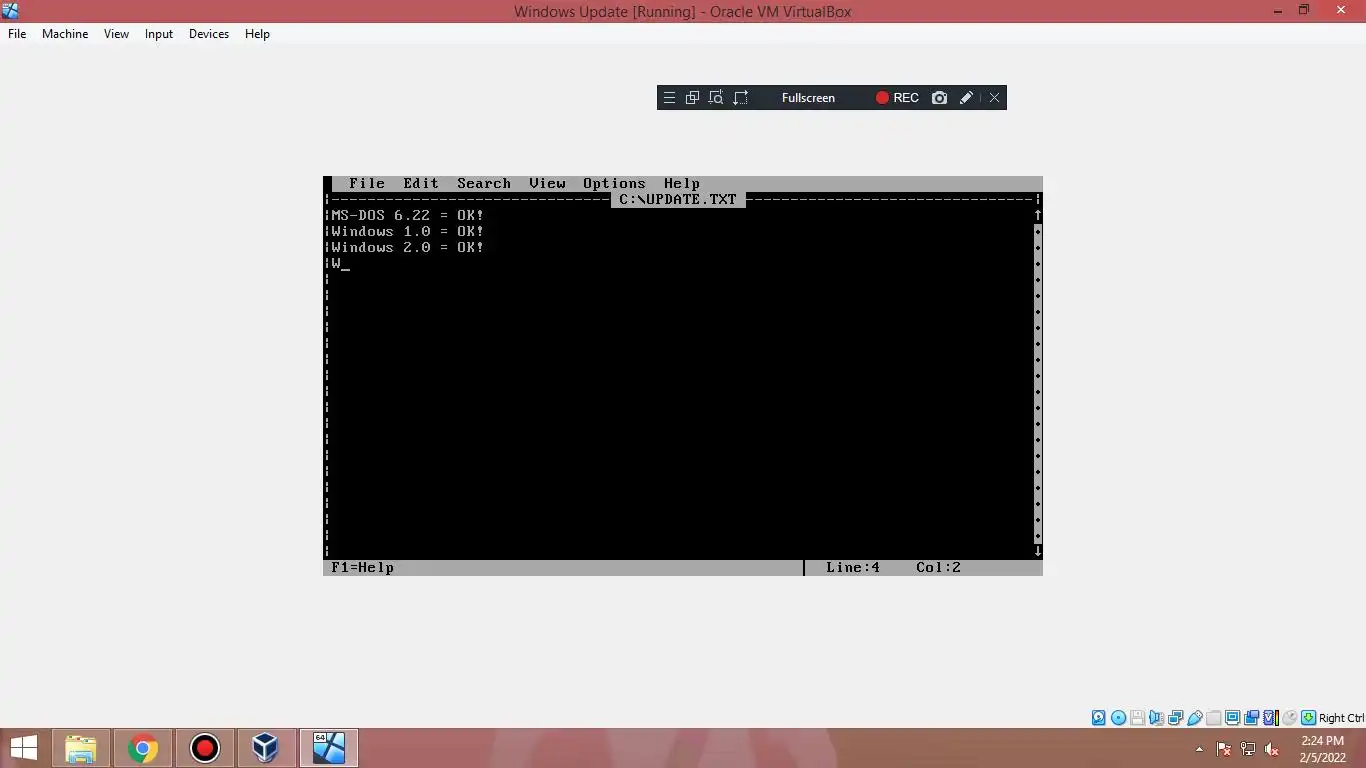The image size is (1366, 768).
Task: Click the scroll up arrow in editor
Action: coord(1038,215)
